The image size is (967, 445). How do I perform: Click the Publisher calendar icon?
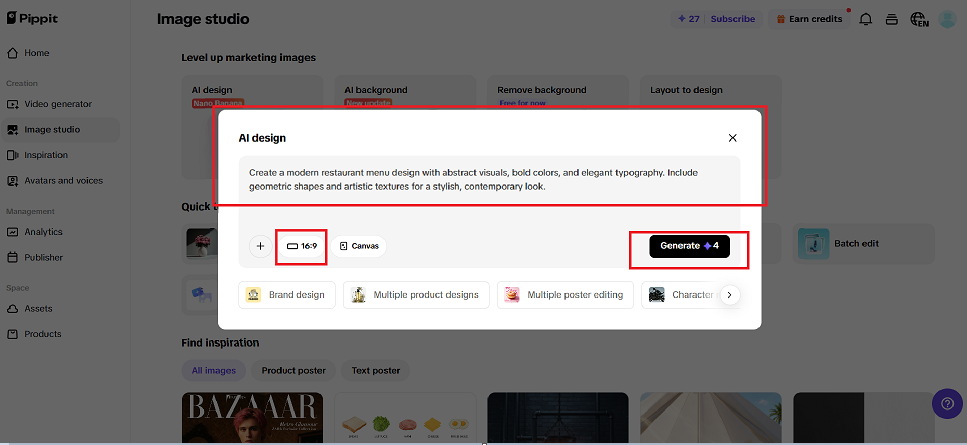(x=12, y=257)
